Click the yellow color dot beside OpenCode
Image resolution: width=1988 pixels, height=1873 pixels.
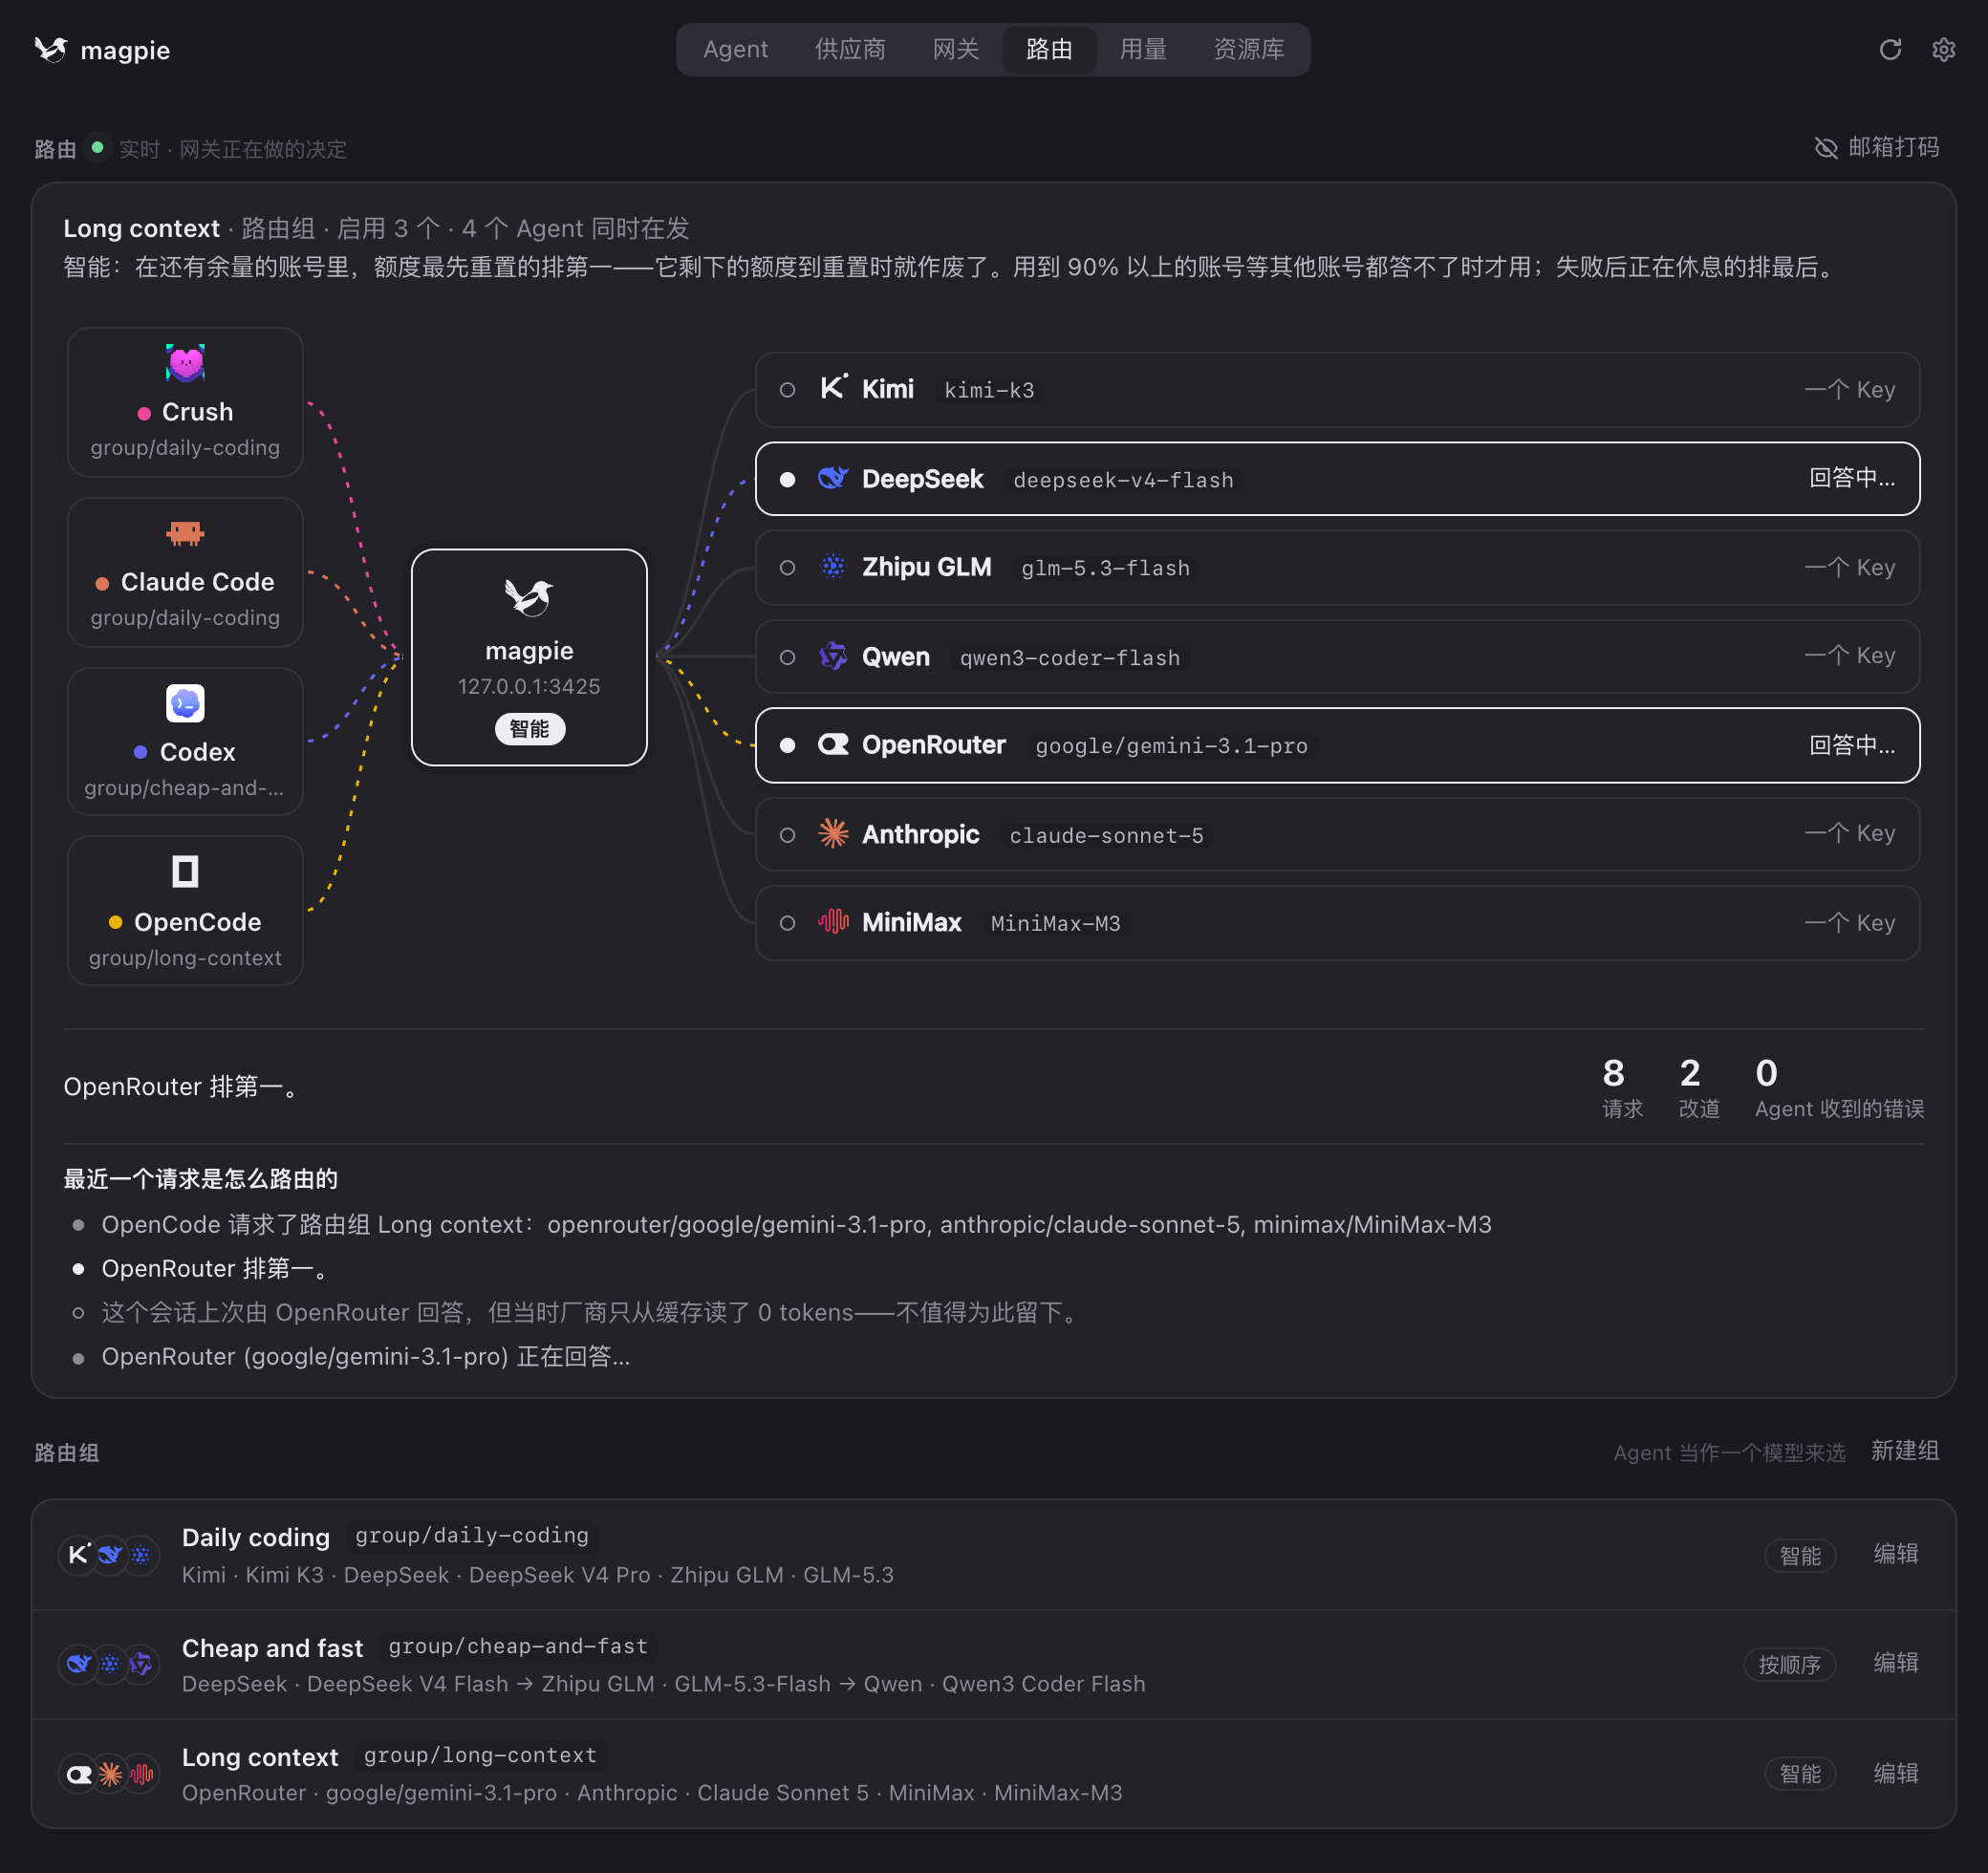[x=115, y=922]
